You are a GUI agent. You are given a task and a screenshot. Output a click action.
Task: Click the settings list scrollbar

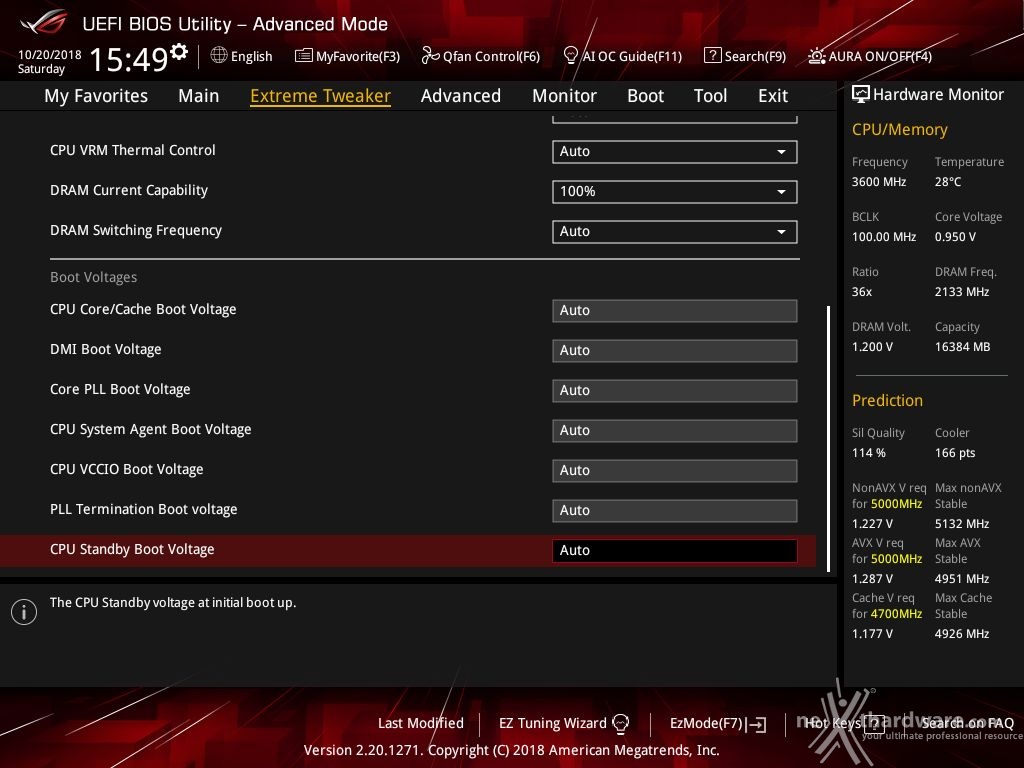829,439
